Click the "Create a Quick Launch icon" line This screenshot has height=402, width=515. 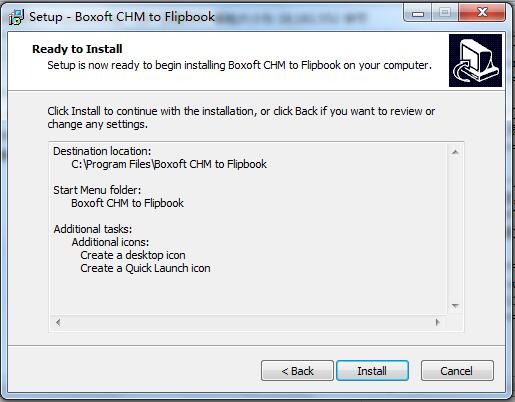point(145,268)
